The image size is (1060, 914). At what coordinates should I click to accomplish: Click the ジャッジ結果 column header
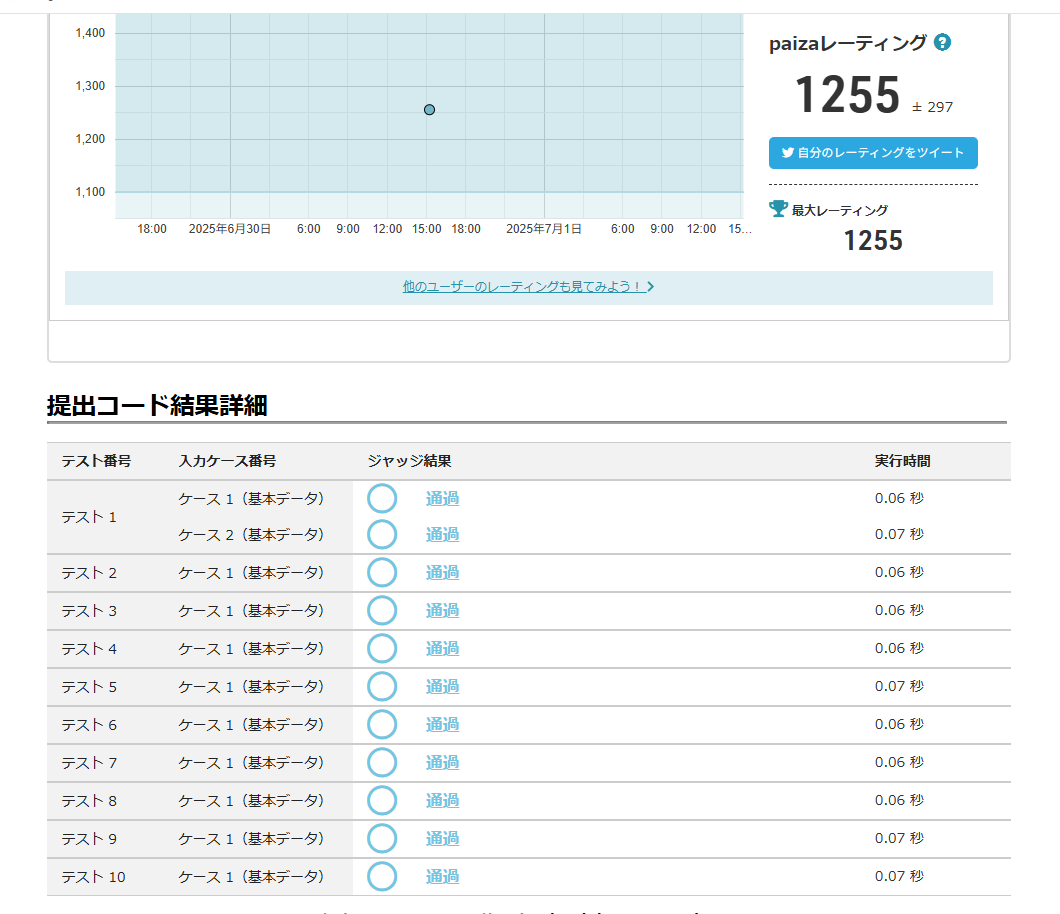[x=409, y=461]
